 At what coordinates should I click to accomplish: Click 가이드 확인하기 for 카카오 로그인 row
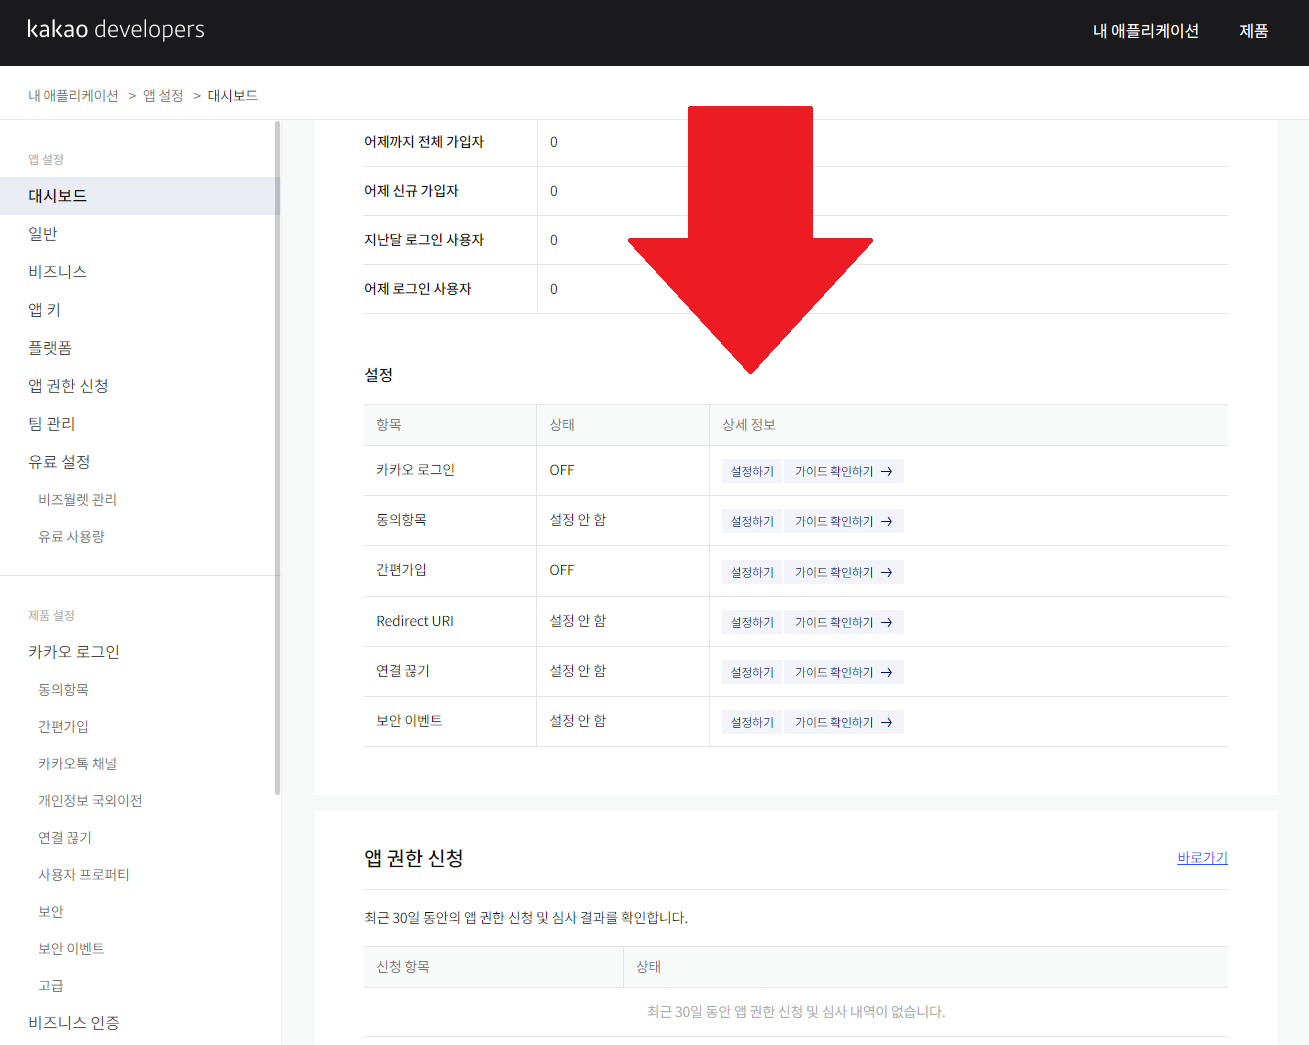pyautogui.click(x=844, y=471)
